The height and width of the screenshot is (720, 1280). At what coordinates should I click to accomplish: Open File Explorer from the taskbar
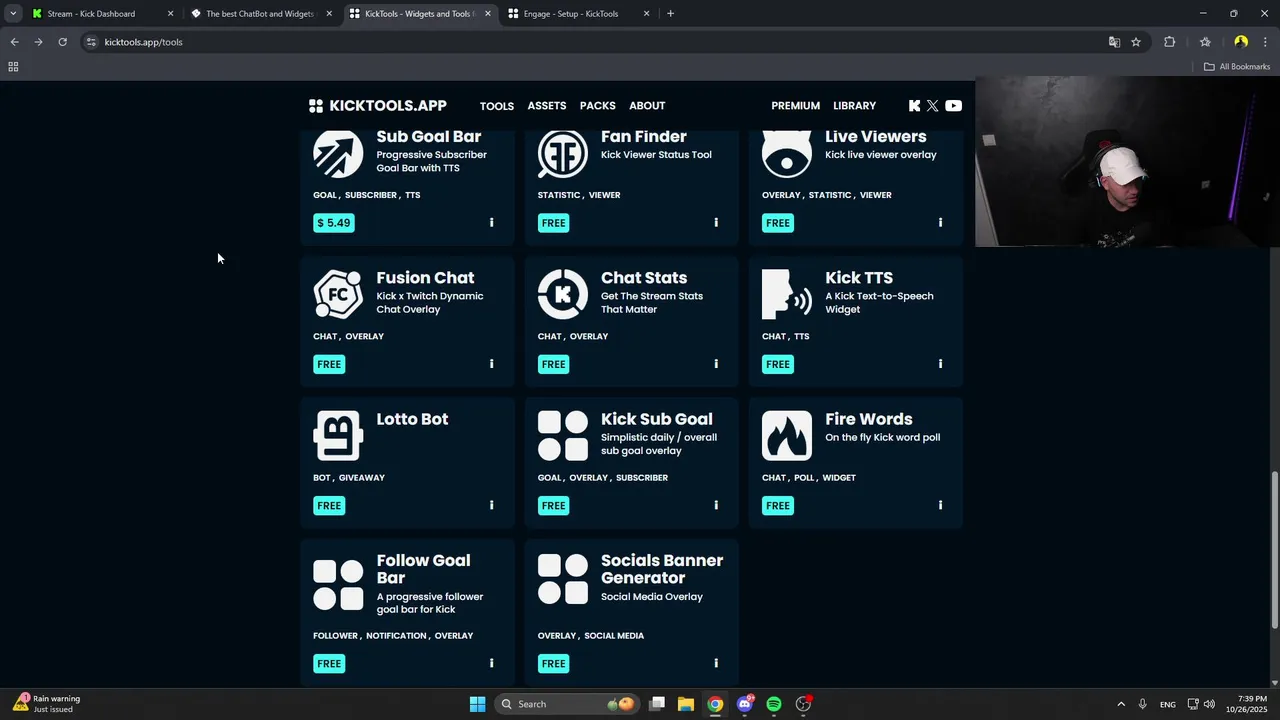pyautogui.click(x=686, y=704)
